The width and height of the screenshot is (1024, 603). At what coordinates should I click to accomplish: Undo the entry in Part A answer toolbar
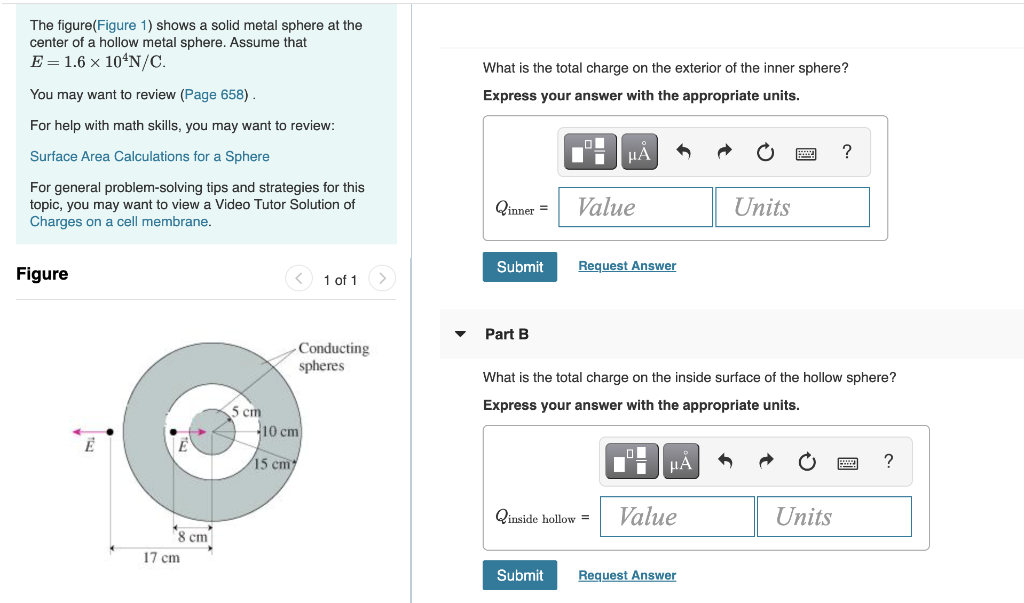tap(683, 152)
